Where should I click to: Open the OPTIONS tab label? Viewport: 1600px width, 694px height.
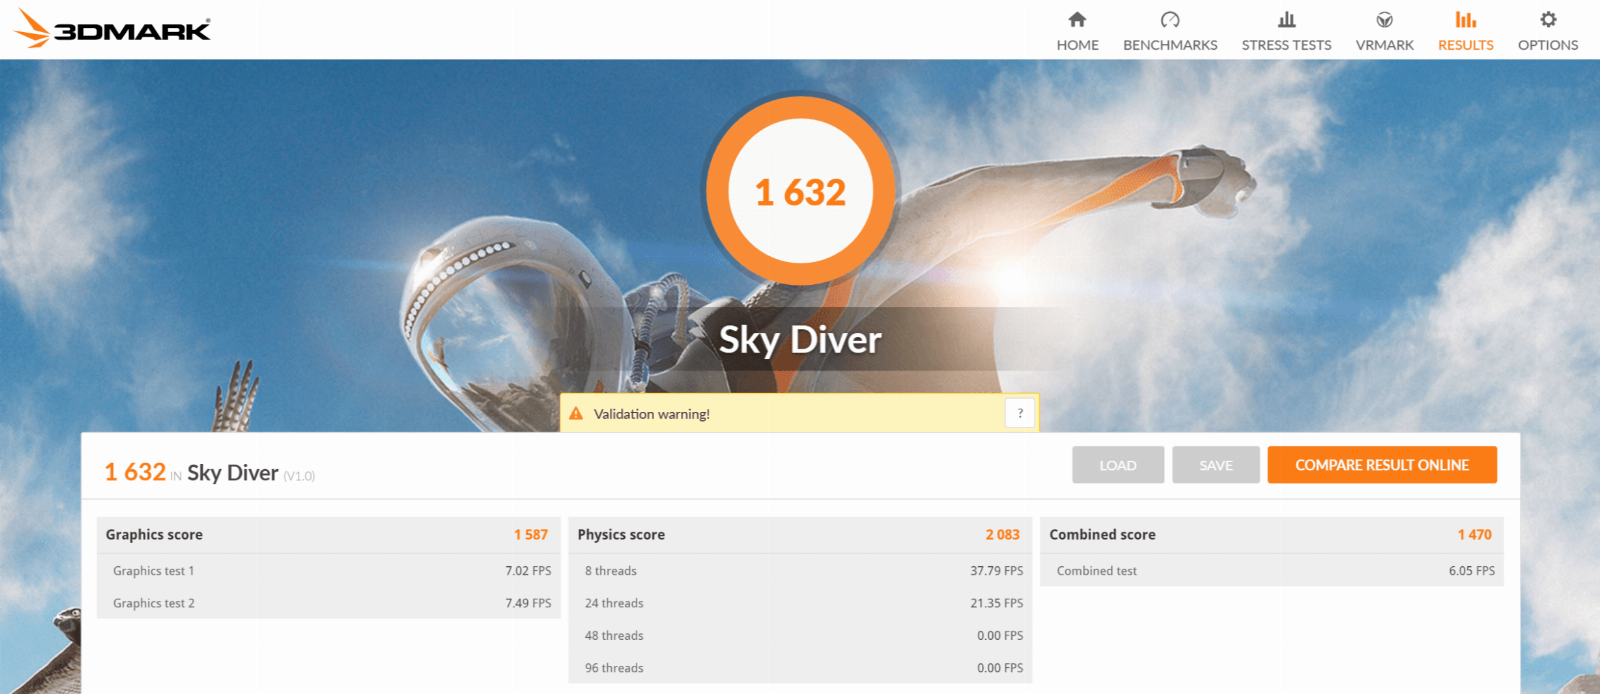[1548, 45]
